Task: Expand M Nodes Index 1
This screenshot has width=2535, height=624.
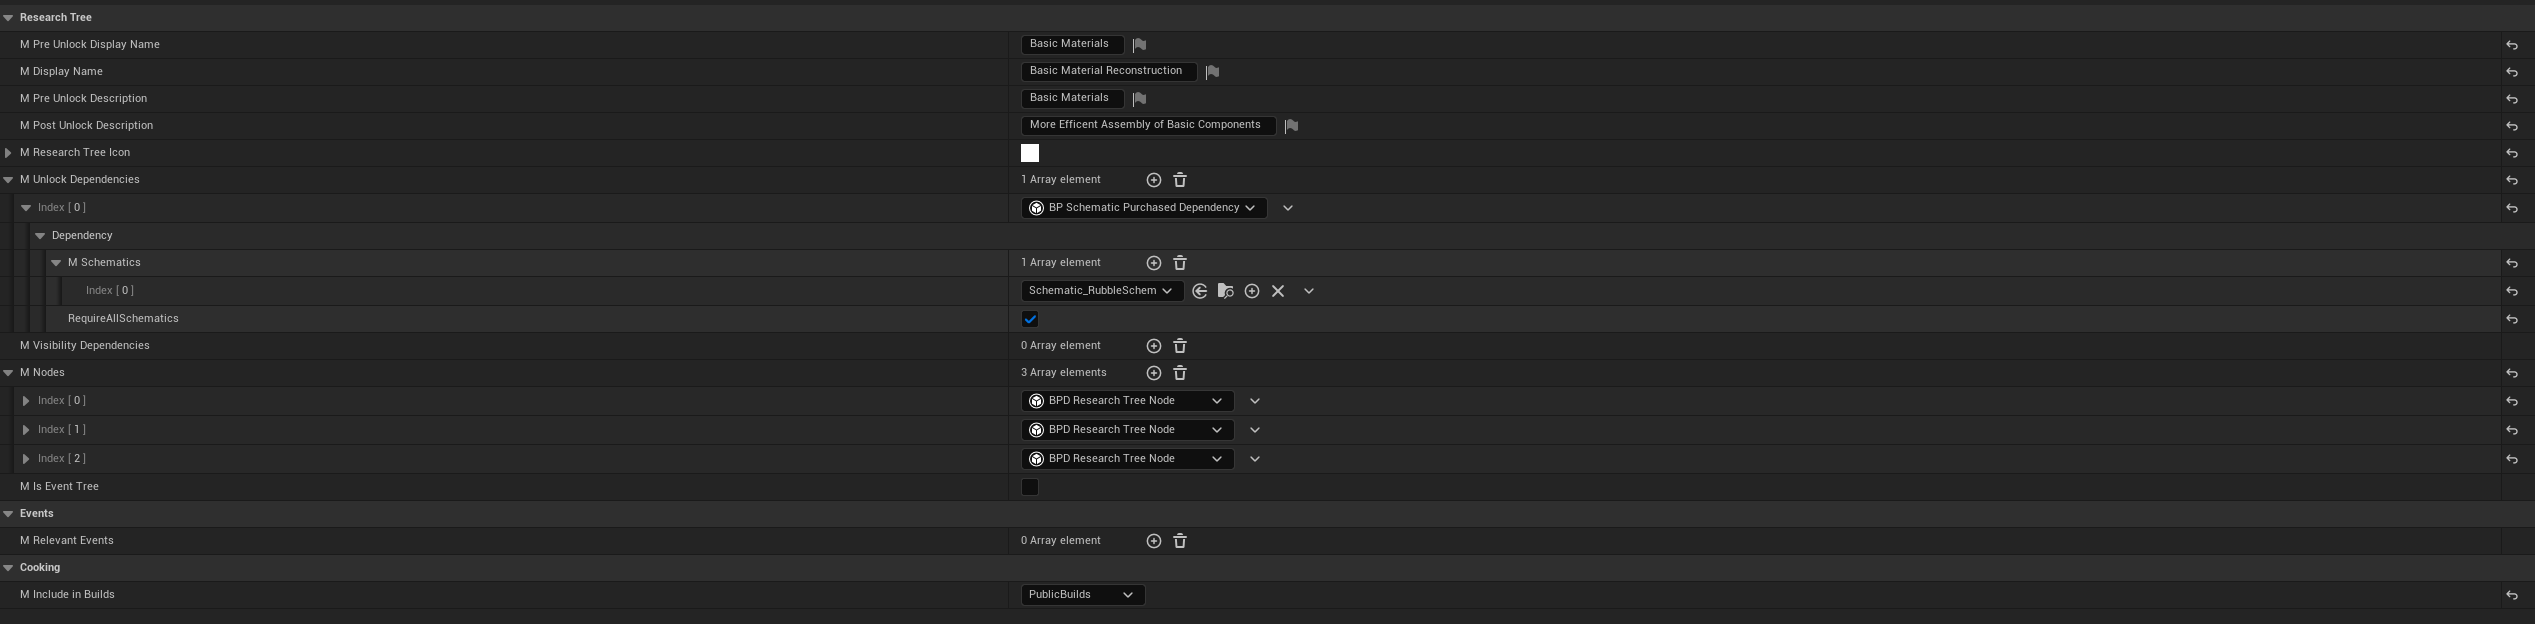Action: point(26,430)
